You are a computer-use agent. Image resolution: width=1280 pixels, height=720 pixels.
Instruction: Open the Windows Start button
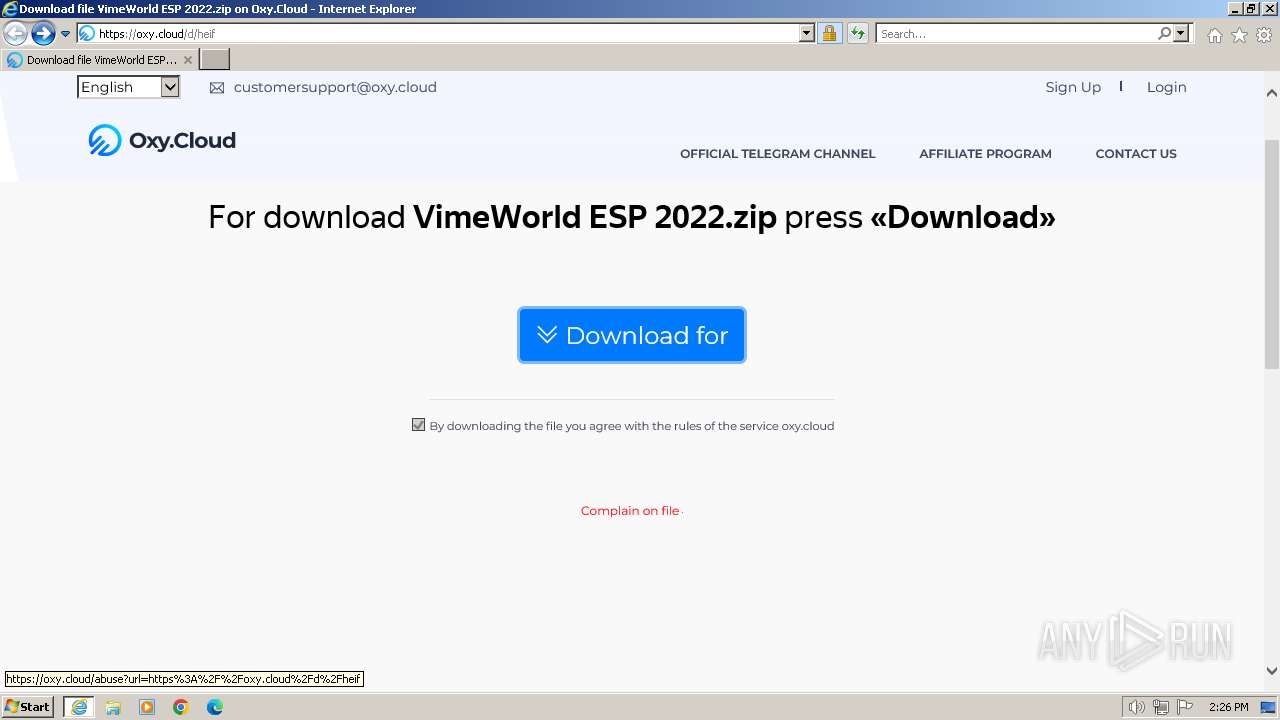click(28, 707)
